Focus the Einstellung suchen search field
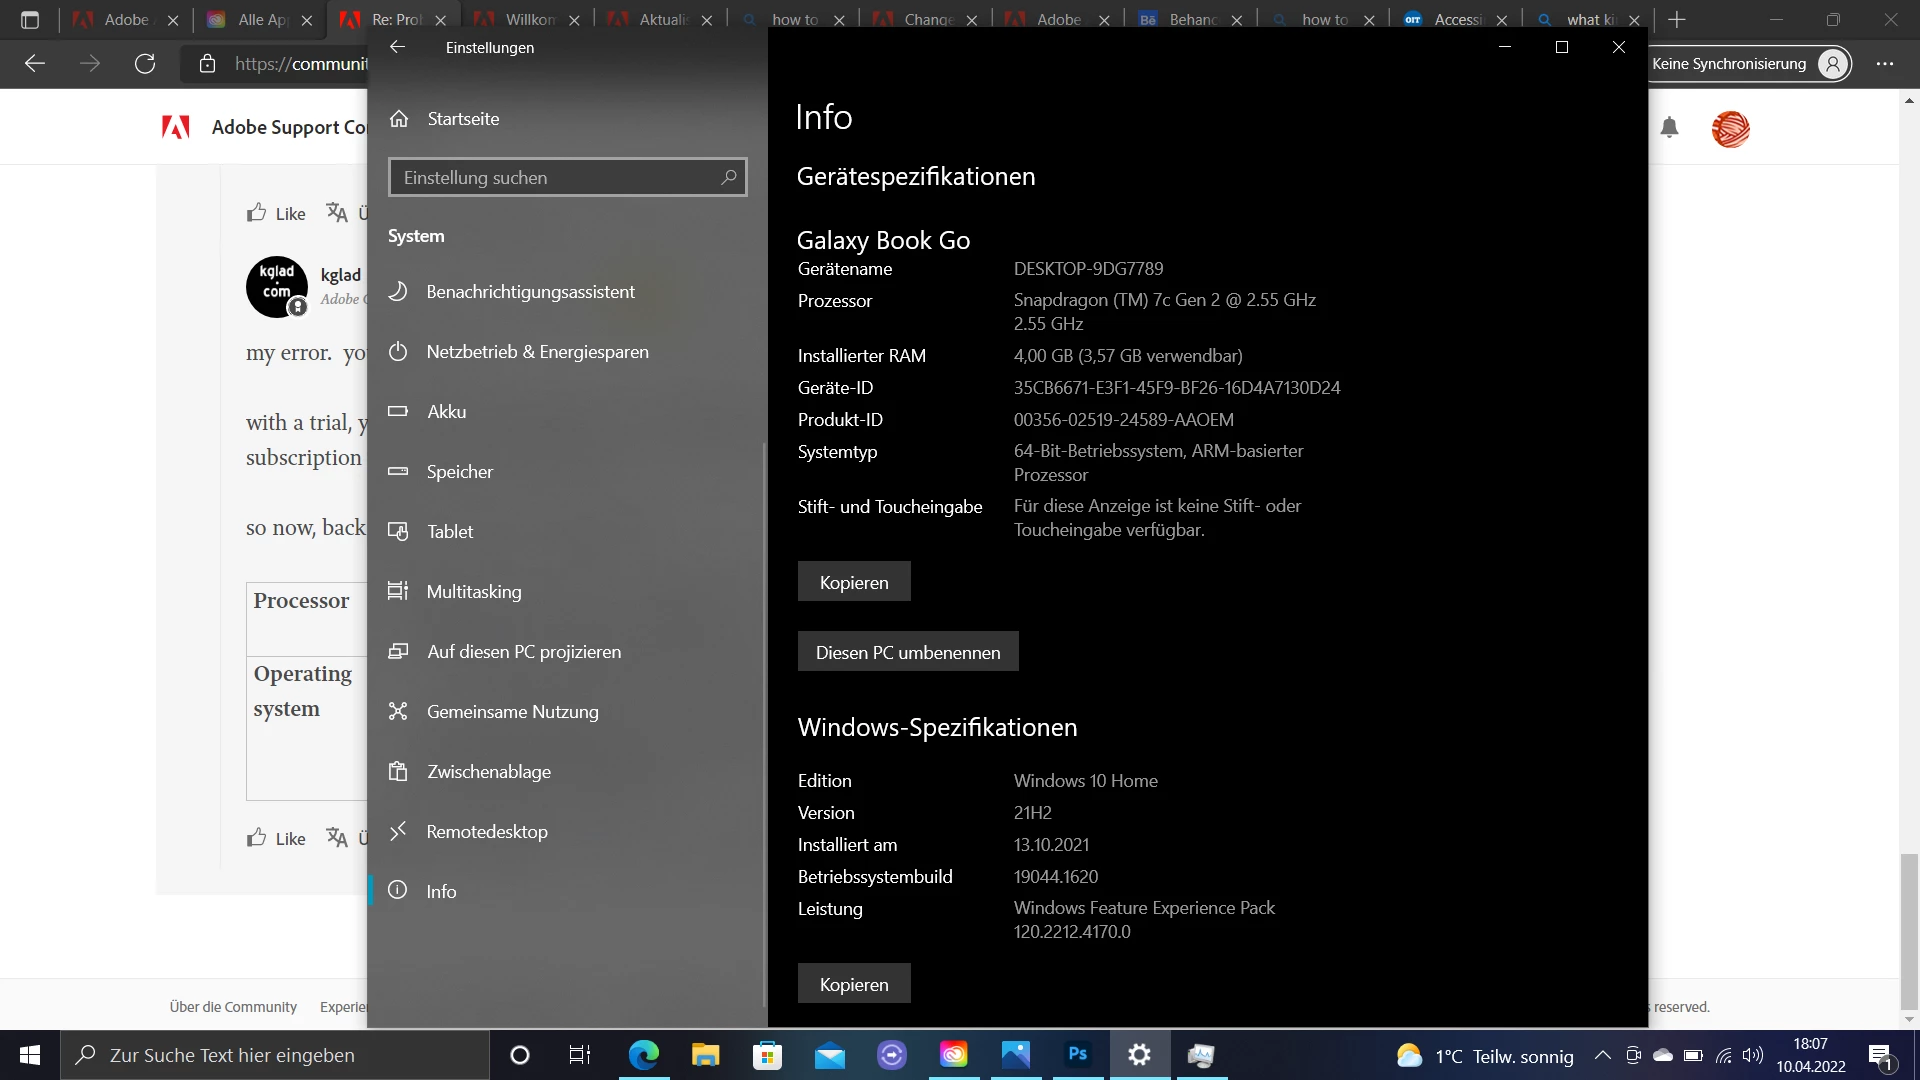1920x1080 pixels. point(556,178)
